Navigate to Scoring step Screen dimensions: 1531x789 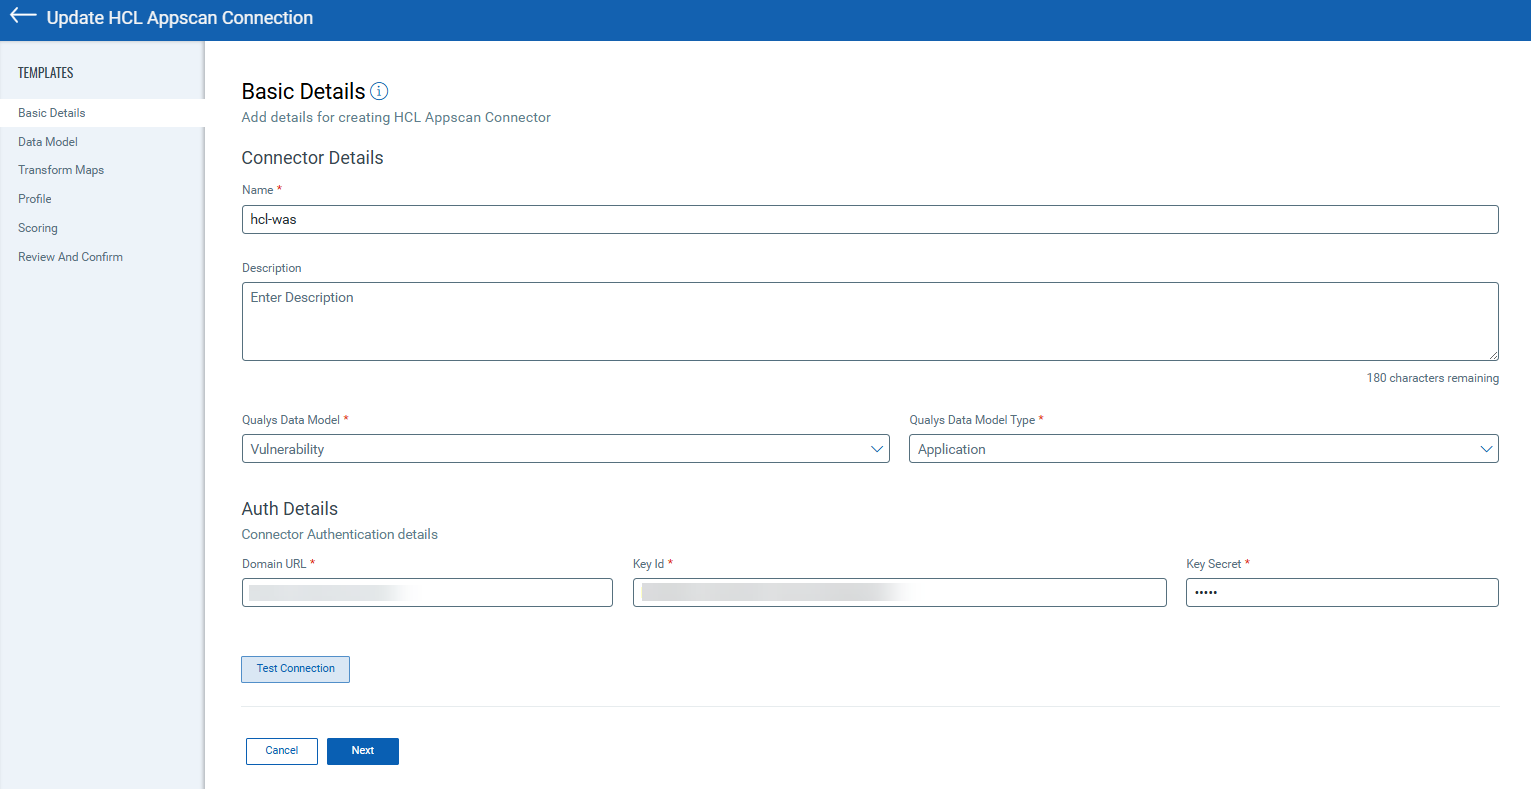point(38,228)
